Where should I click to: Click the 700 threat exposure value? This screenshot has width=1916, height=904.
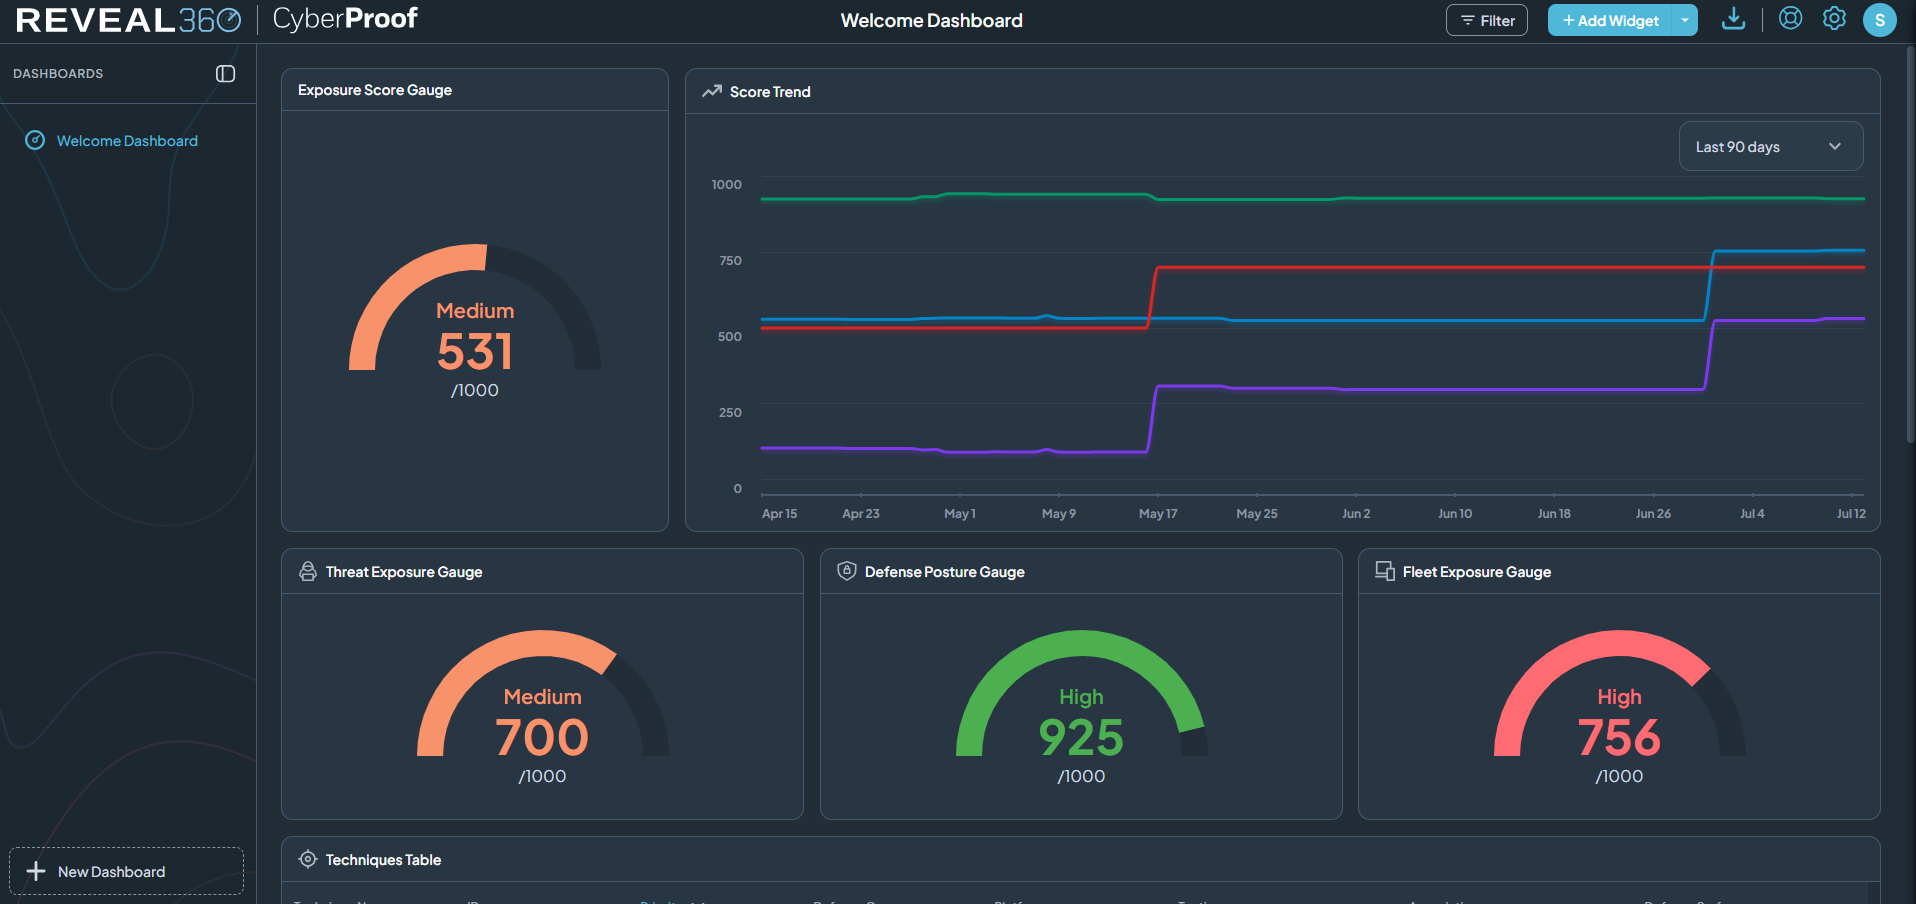542,738
